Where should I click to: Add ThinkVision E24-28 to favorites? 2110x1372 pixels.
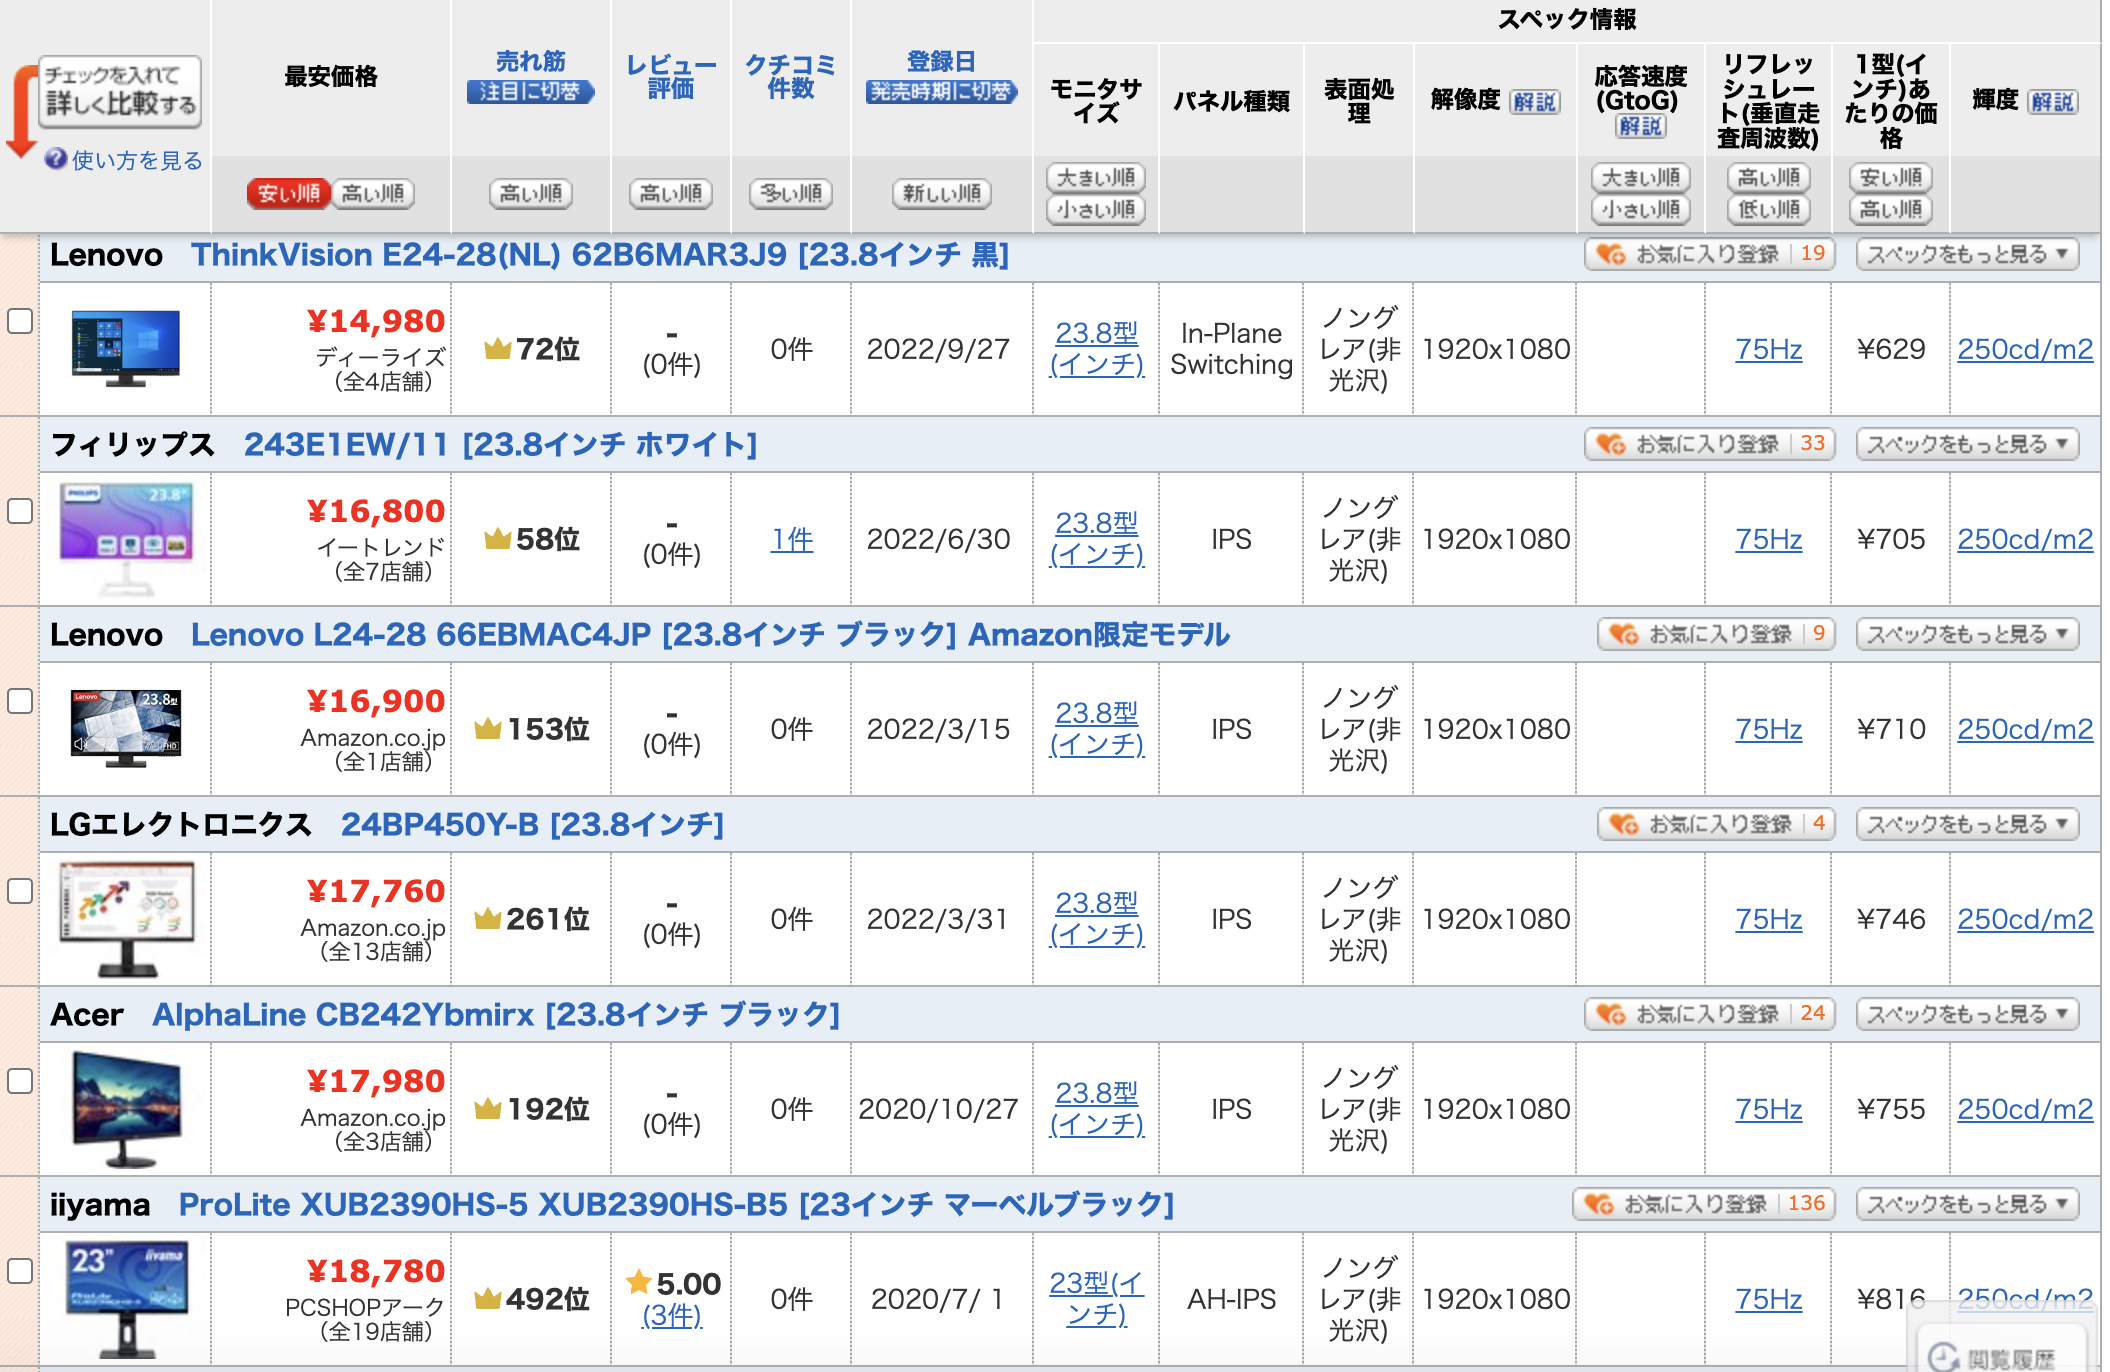1710,255
